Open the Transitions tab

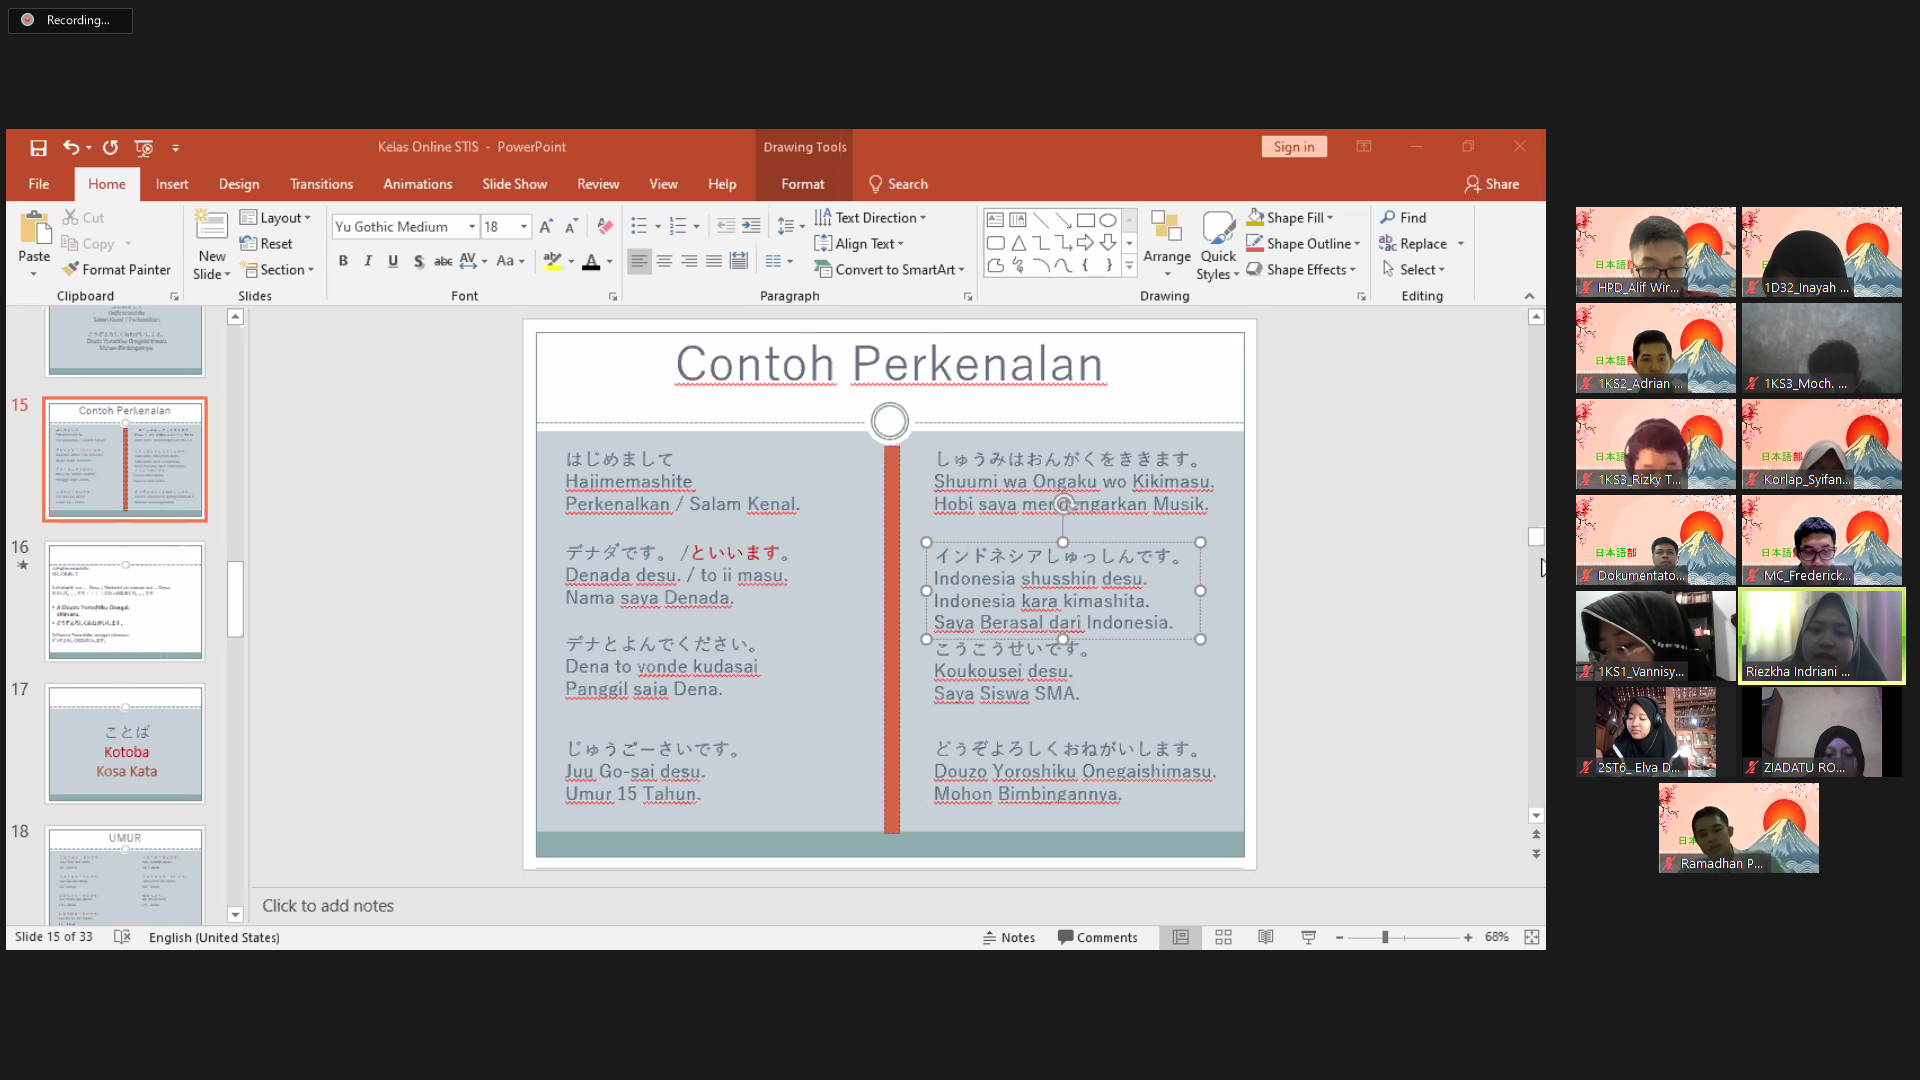coord(321,184)
